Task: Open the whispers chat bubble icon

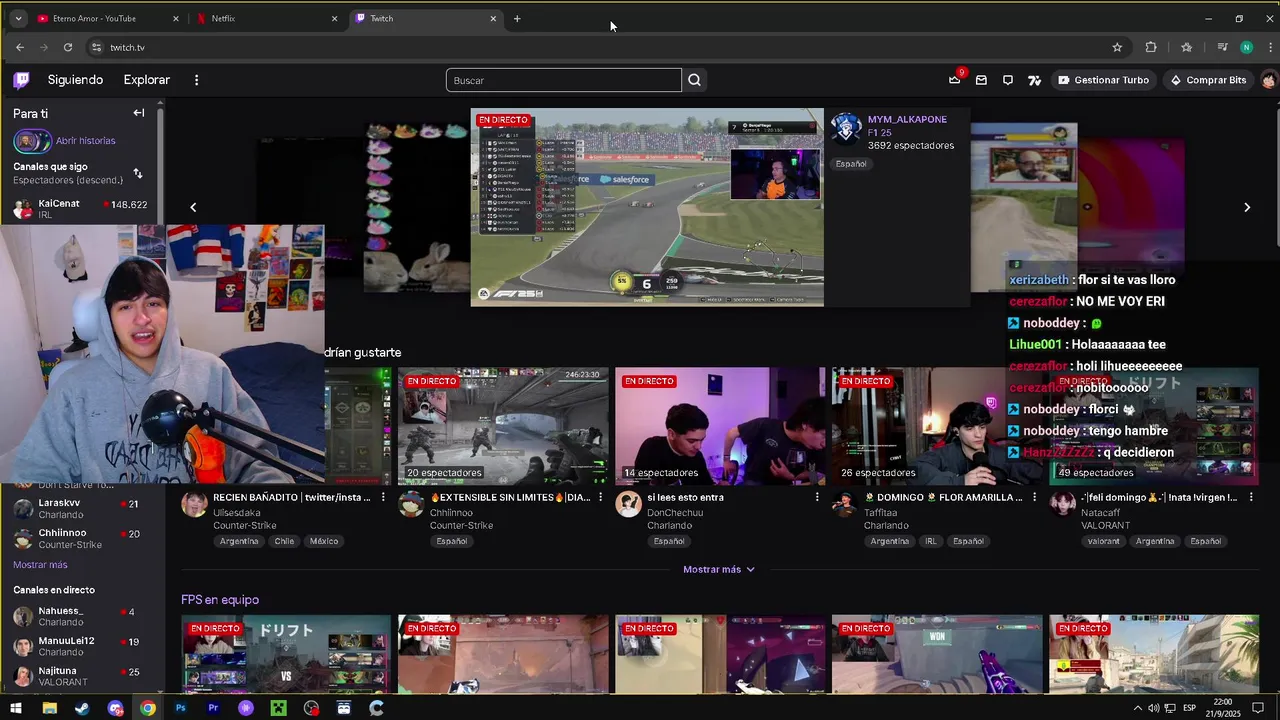Action: pos(1008,80)
